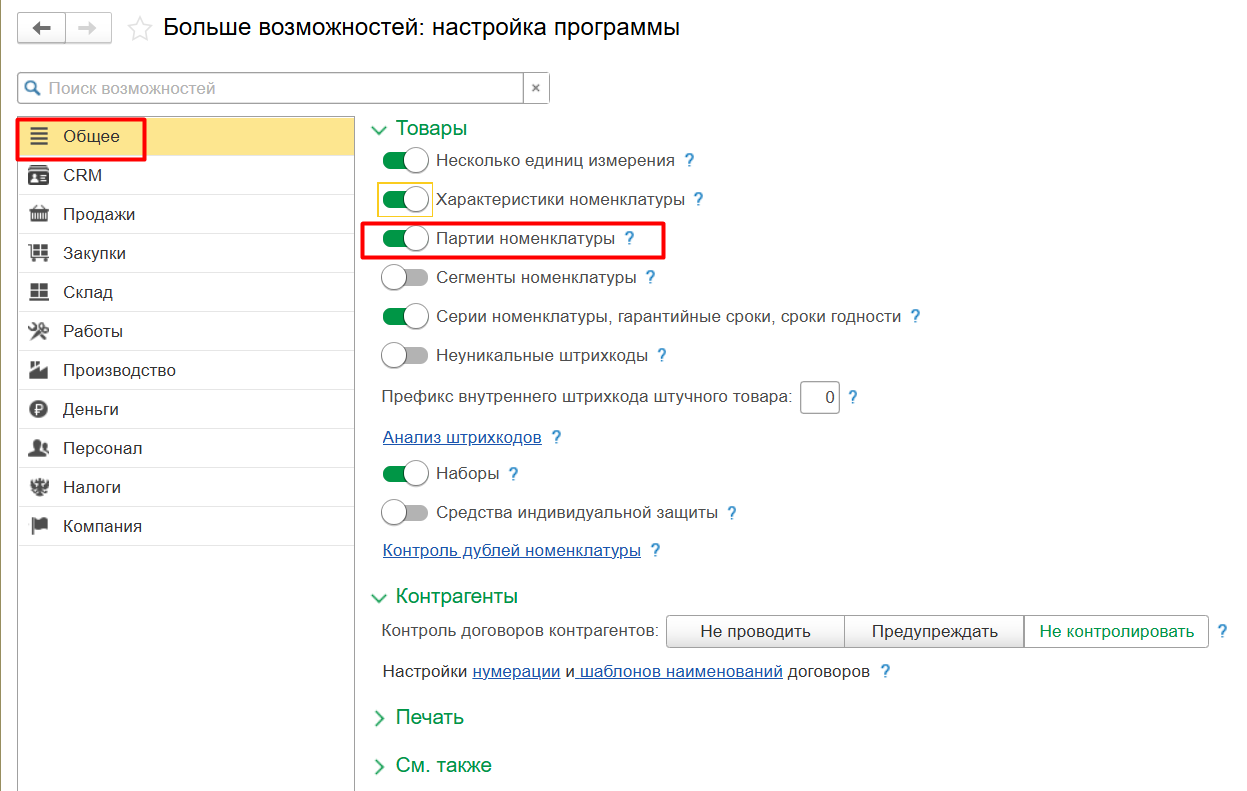Collapse the Контрагенты section
The image size is (1247, 791).
pyautogui.click(x=379, y=597)
